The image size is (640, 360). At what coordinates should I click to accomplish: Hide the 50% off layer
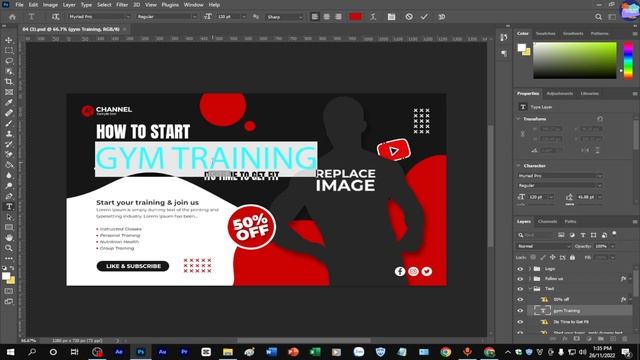click(520, 300)
